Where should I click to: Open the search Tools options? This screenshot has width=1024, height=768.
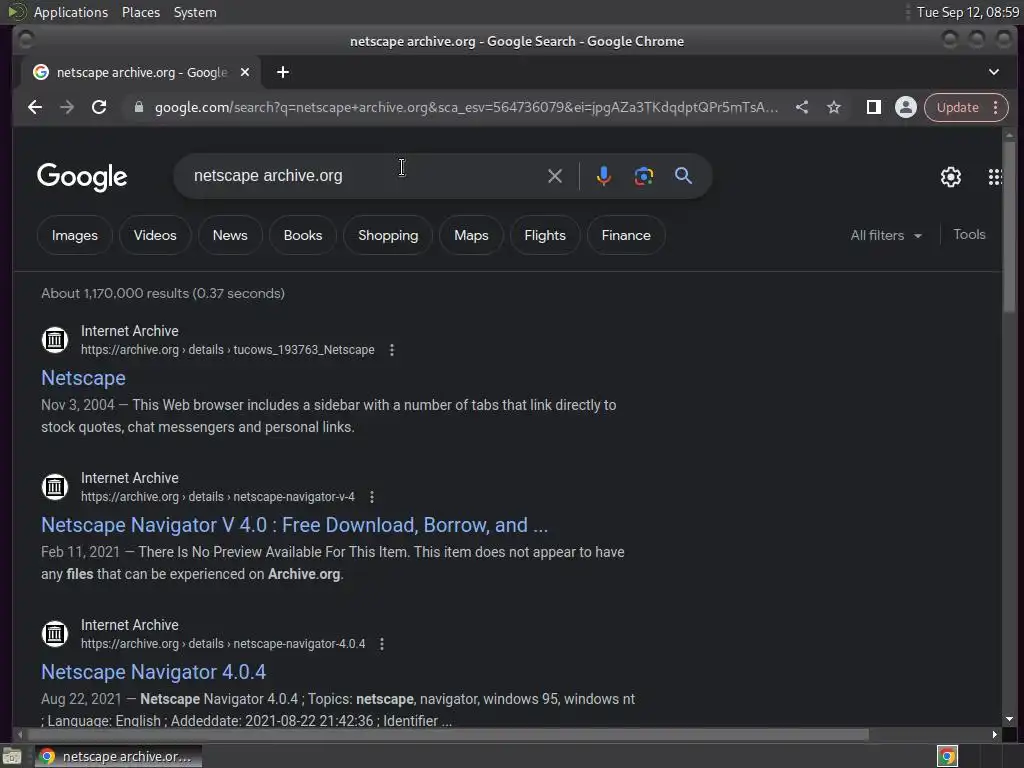(969, 234)
